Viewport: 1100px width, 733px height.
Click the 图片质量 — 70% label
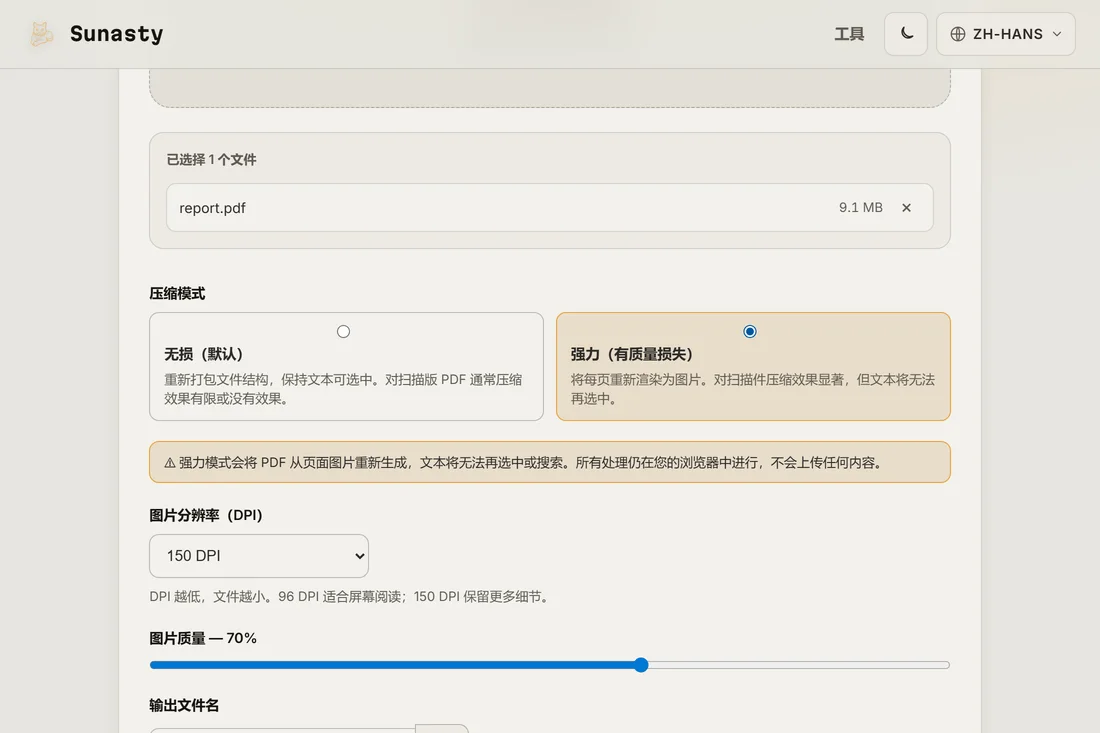pos(203,638)
